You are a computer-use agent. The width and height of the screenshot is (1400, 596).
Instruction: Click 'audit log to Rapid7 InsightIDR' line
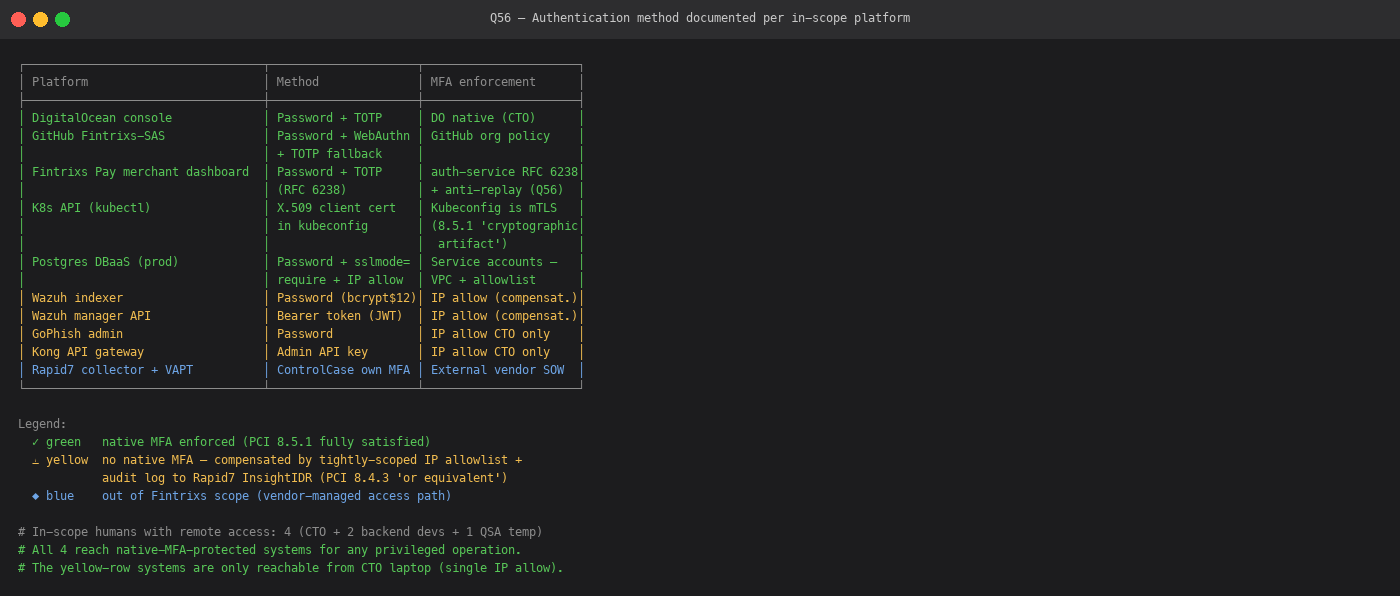coord(305,478)
